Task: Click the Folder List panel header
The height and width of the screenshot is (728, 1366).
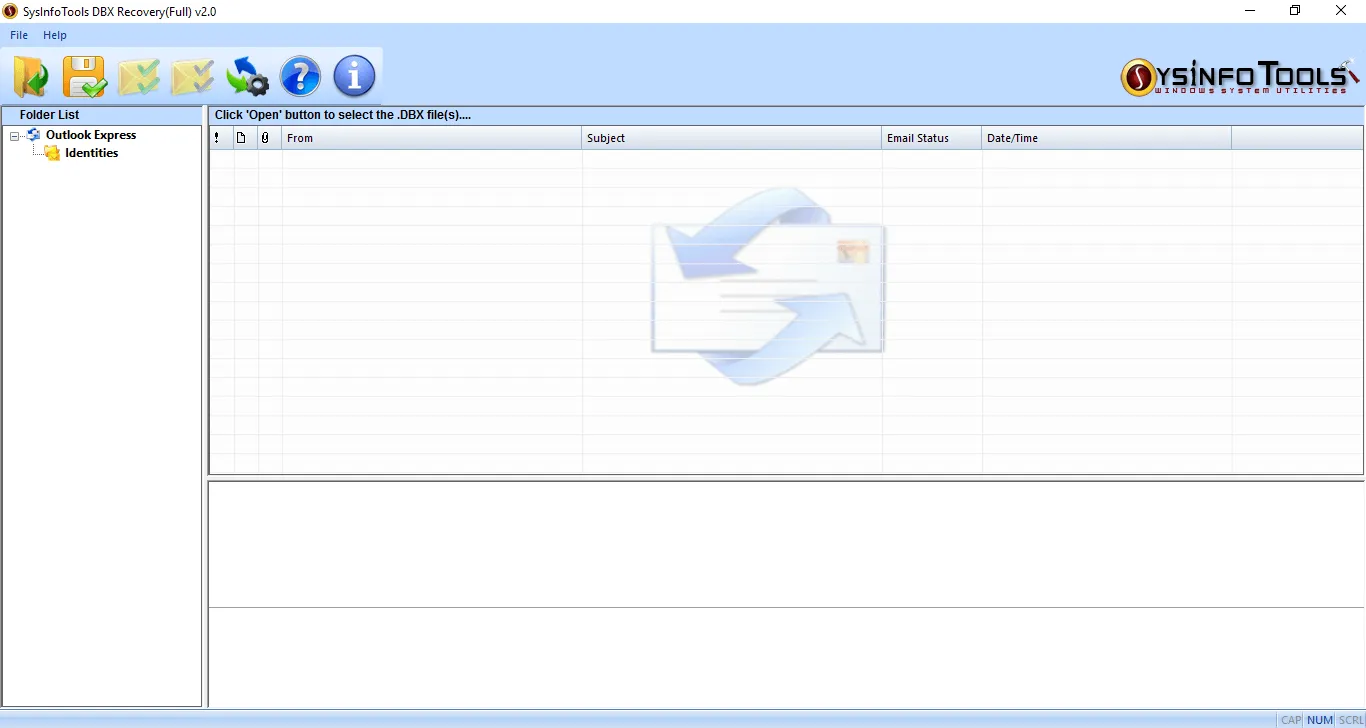Action: 102,115
